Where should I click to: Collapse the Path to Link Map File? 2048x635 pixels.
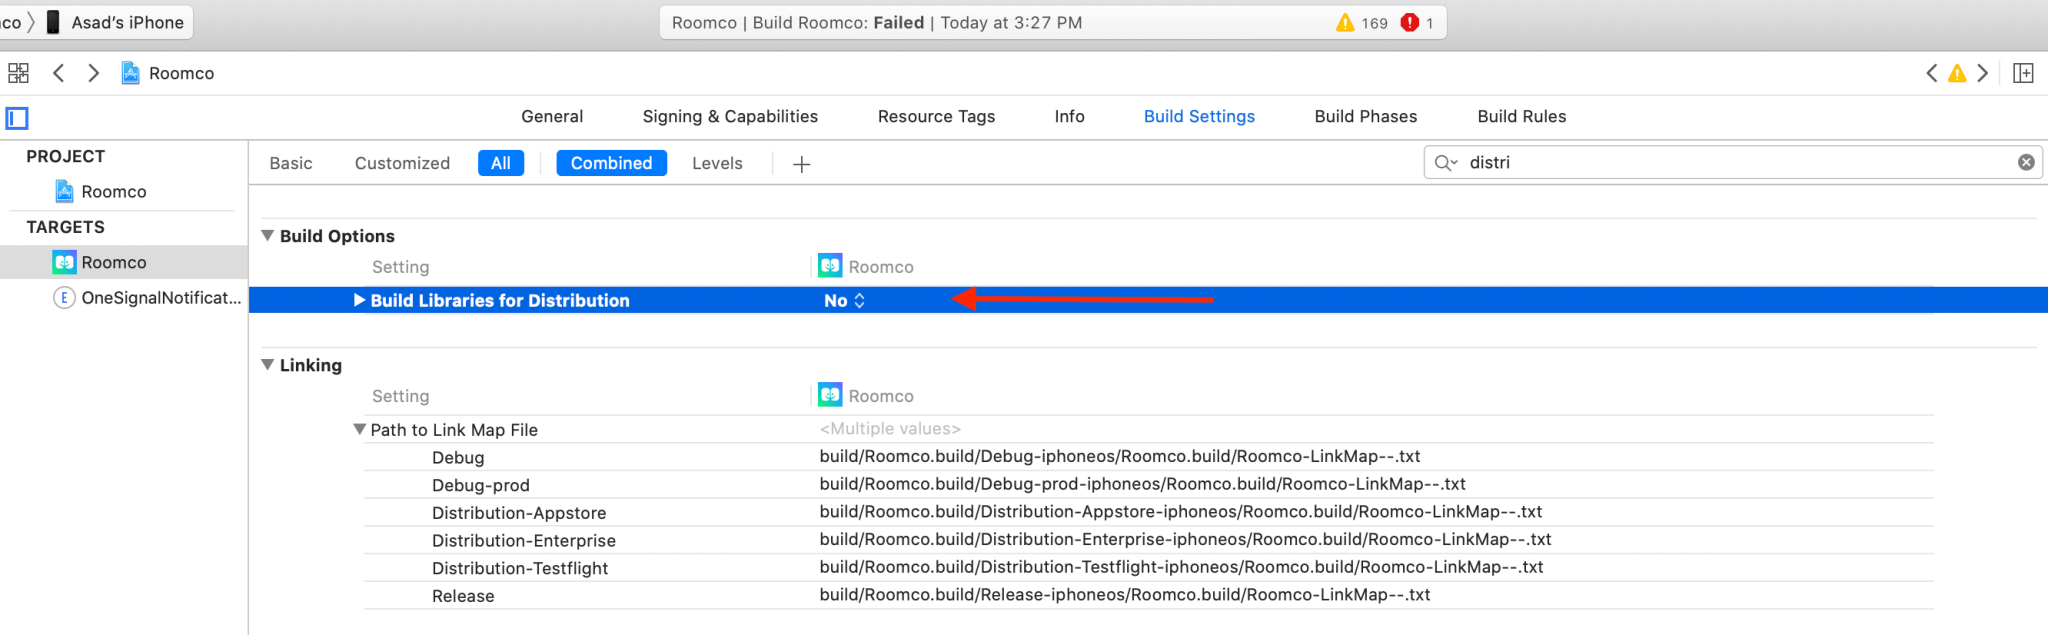[359, 429]
